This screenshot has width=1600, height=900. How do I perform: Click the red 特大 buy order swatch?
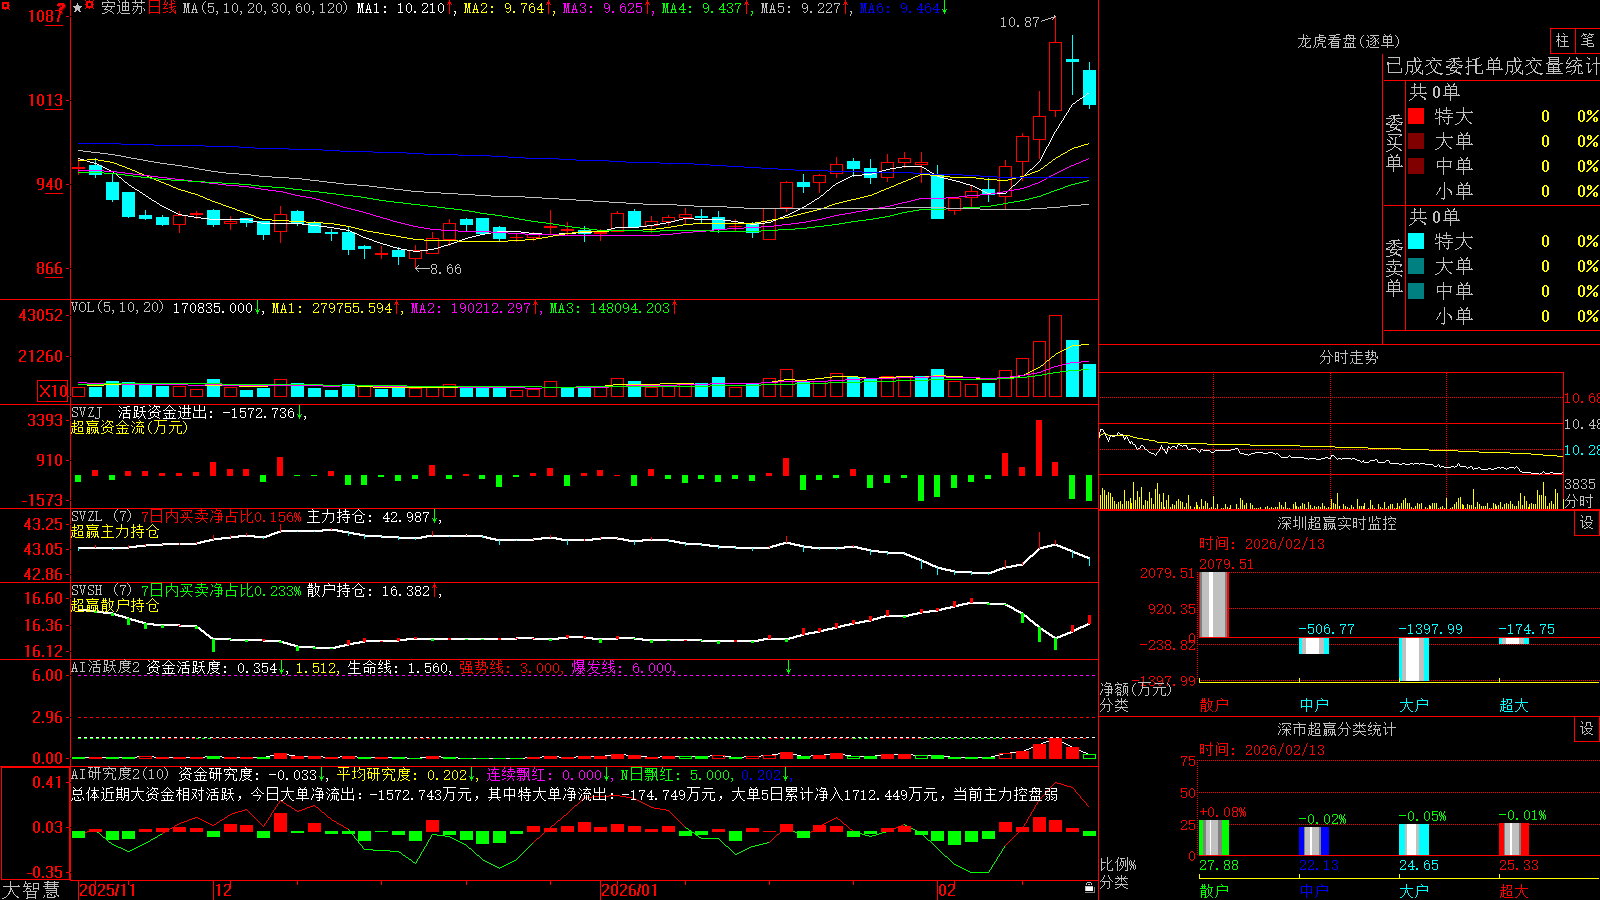[1416, 116]
